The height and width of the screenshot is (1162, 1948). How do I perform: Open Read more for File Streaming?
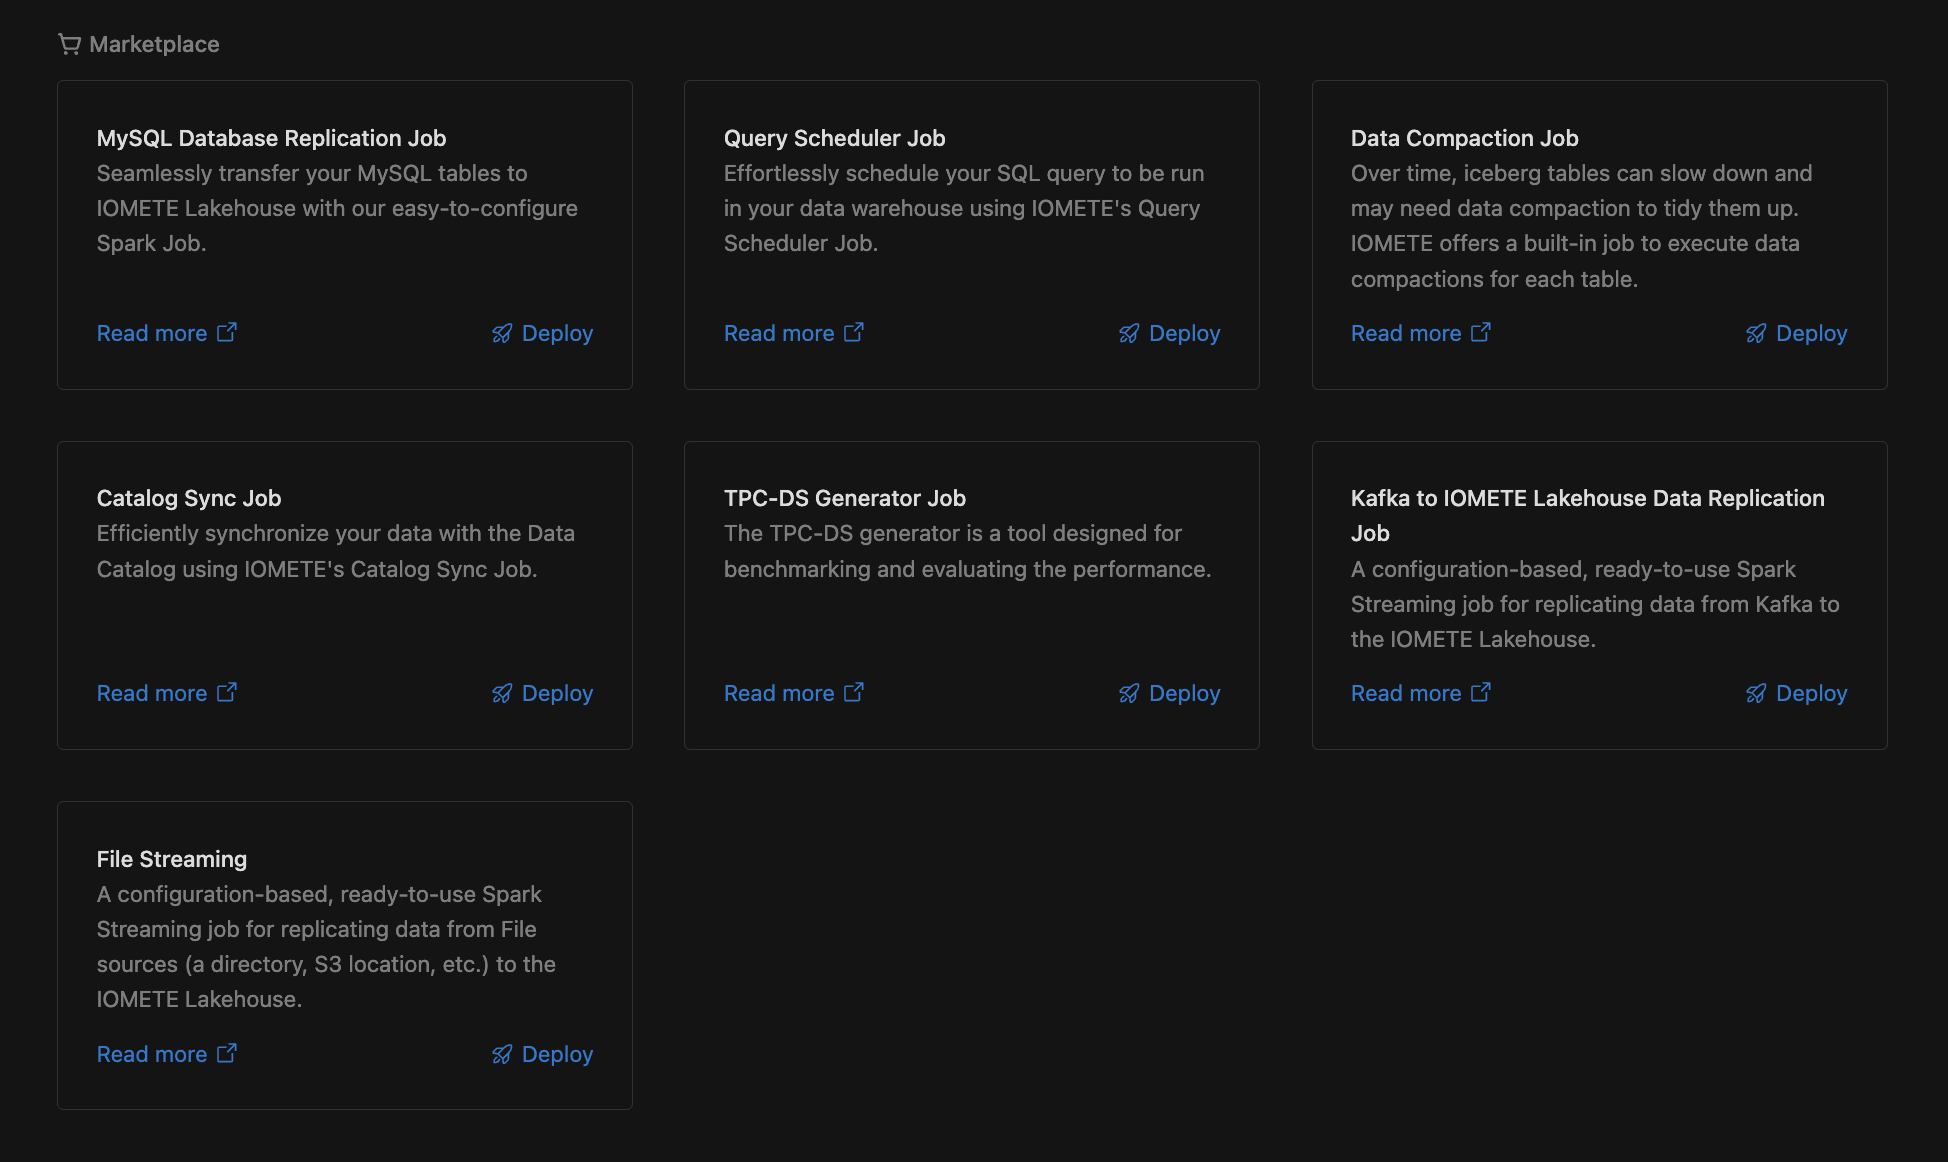pyautogui.click(x=167, y=1054)
